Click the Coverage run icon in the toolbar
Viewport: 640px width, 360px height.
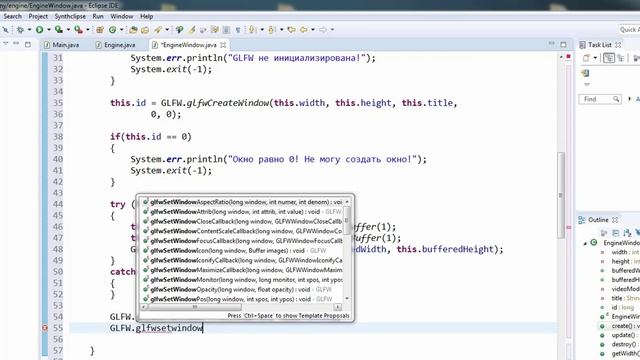58,29
